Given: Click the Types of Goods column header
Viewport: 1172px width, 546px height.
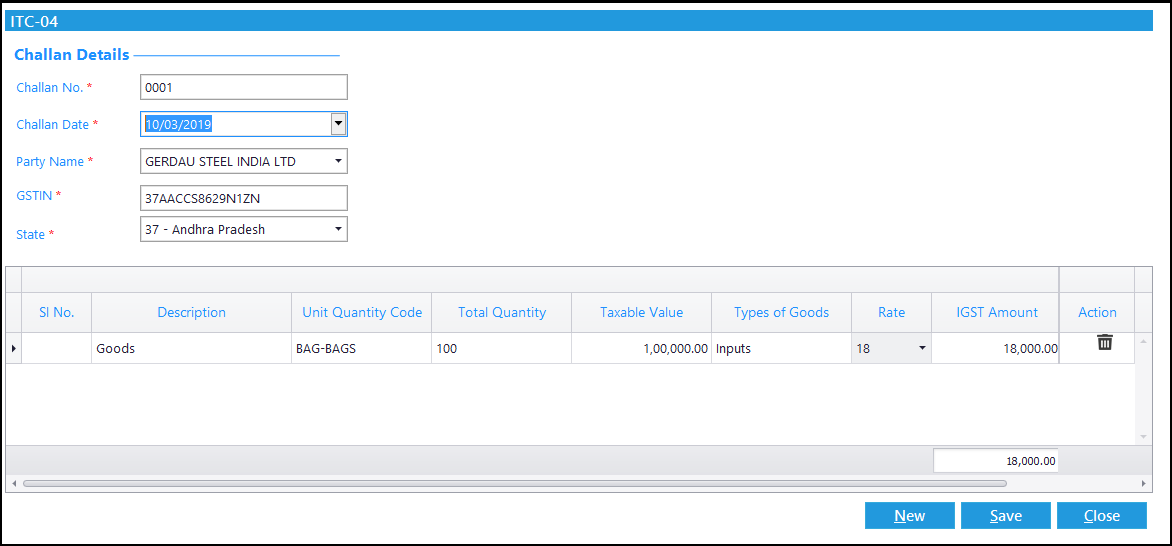Looking at the screenshot, I should [x=781, y=313].
